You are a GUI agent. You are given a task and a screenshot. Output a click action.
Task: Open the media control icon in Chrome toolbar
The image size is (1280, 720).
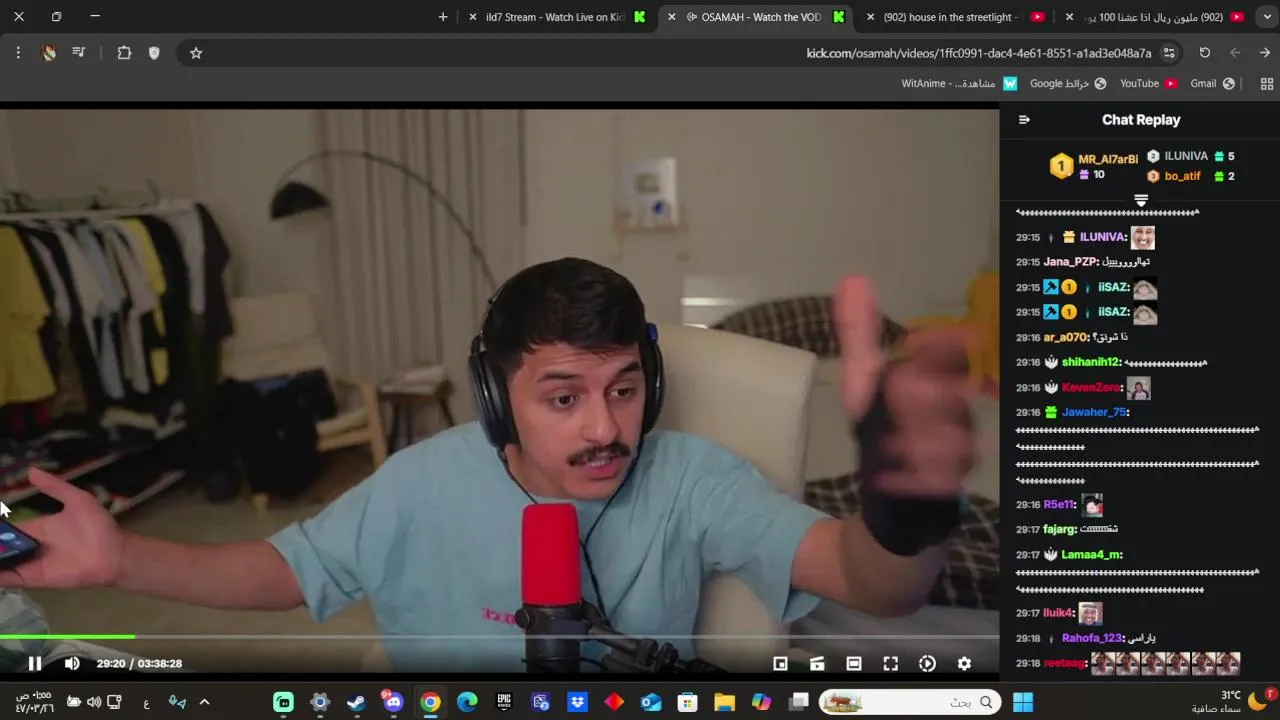(x=79, y=53)
